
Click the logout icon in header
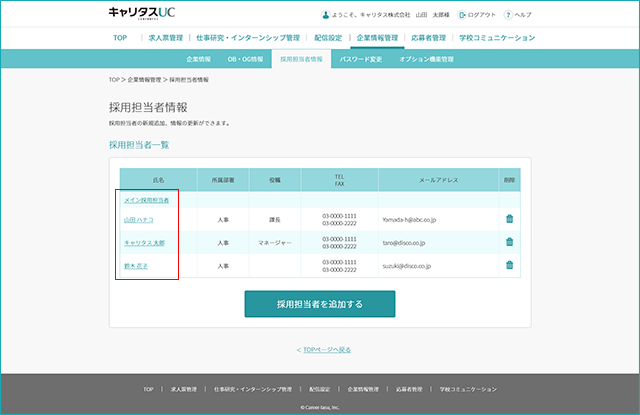462,15
